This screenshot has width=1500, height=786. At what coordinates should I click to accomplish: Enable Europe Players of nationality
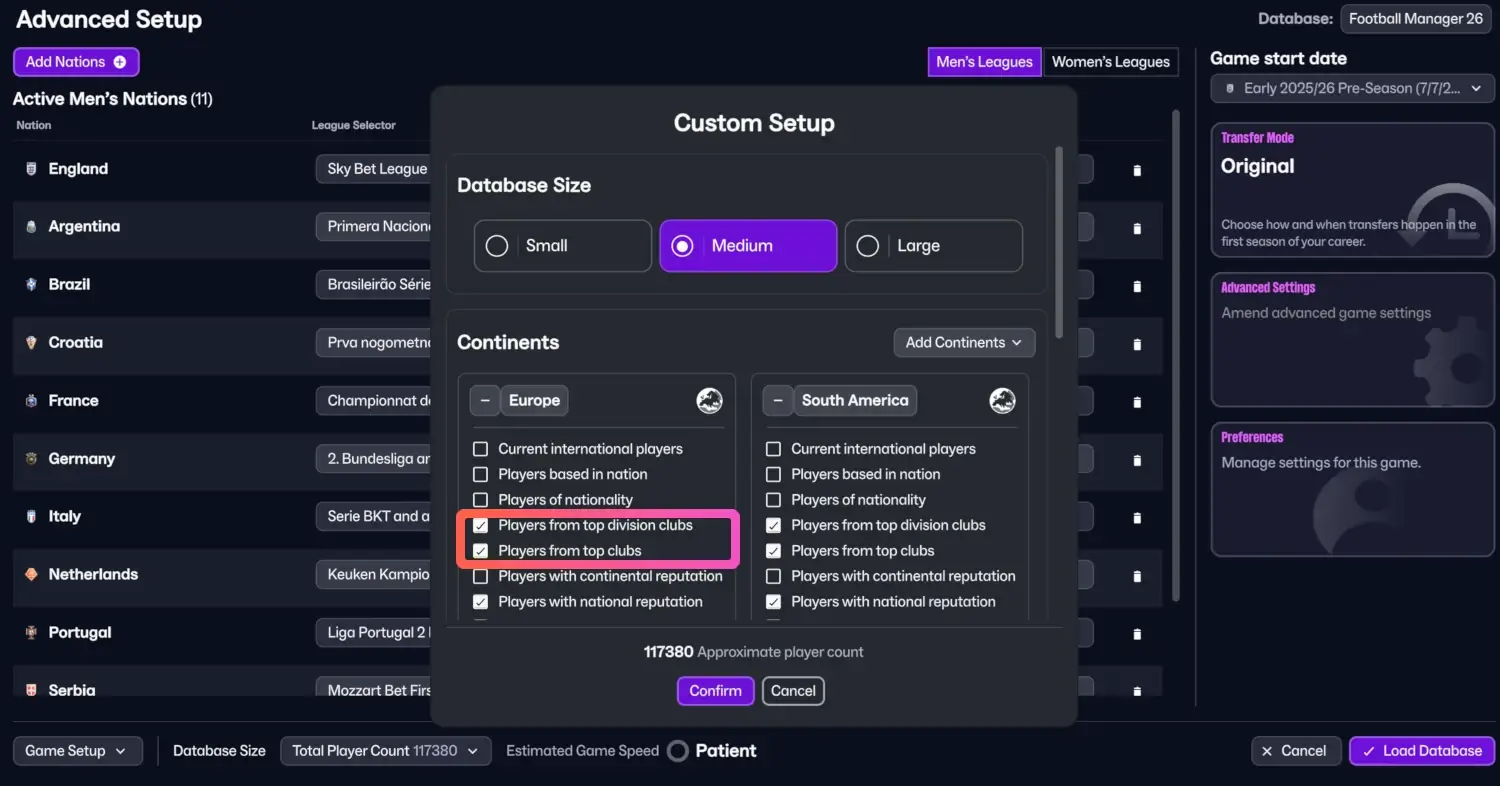480,500
